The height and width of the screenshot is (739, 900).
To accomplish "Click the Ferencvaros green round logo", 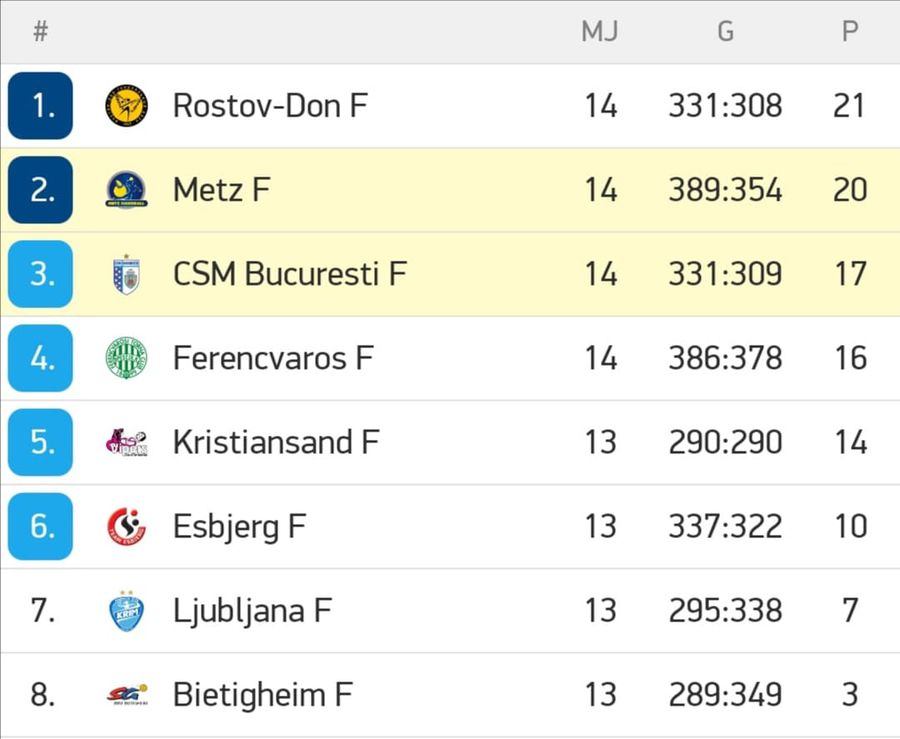I will tap(126, 358).
